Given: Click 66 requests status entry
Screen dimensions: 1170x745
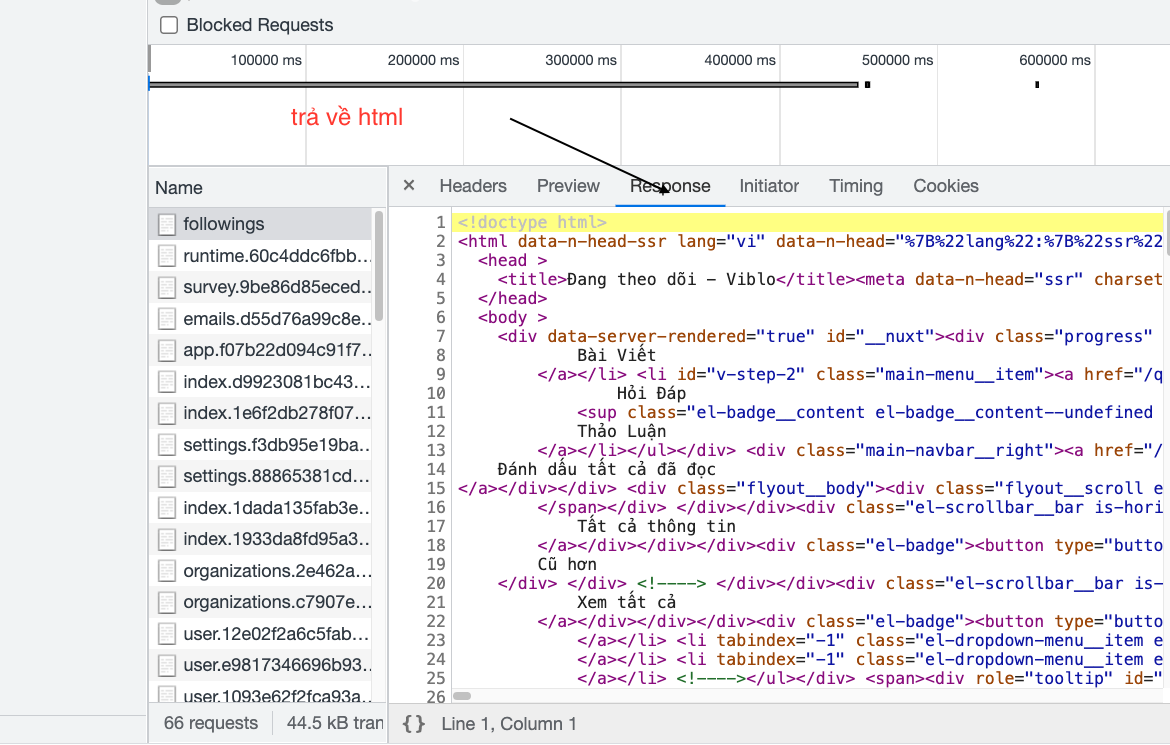Looking at the screenshot, I should [x=210, y=723].
